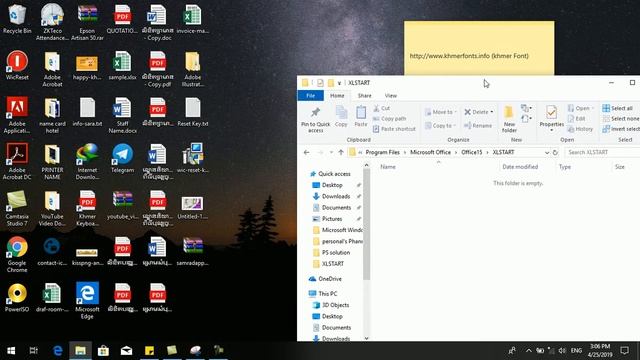Click the New folder ribbon button
640x360 pixels.
pos(509,119)
